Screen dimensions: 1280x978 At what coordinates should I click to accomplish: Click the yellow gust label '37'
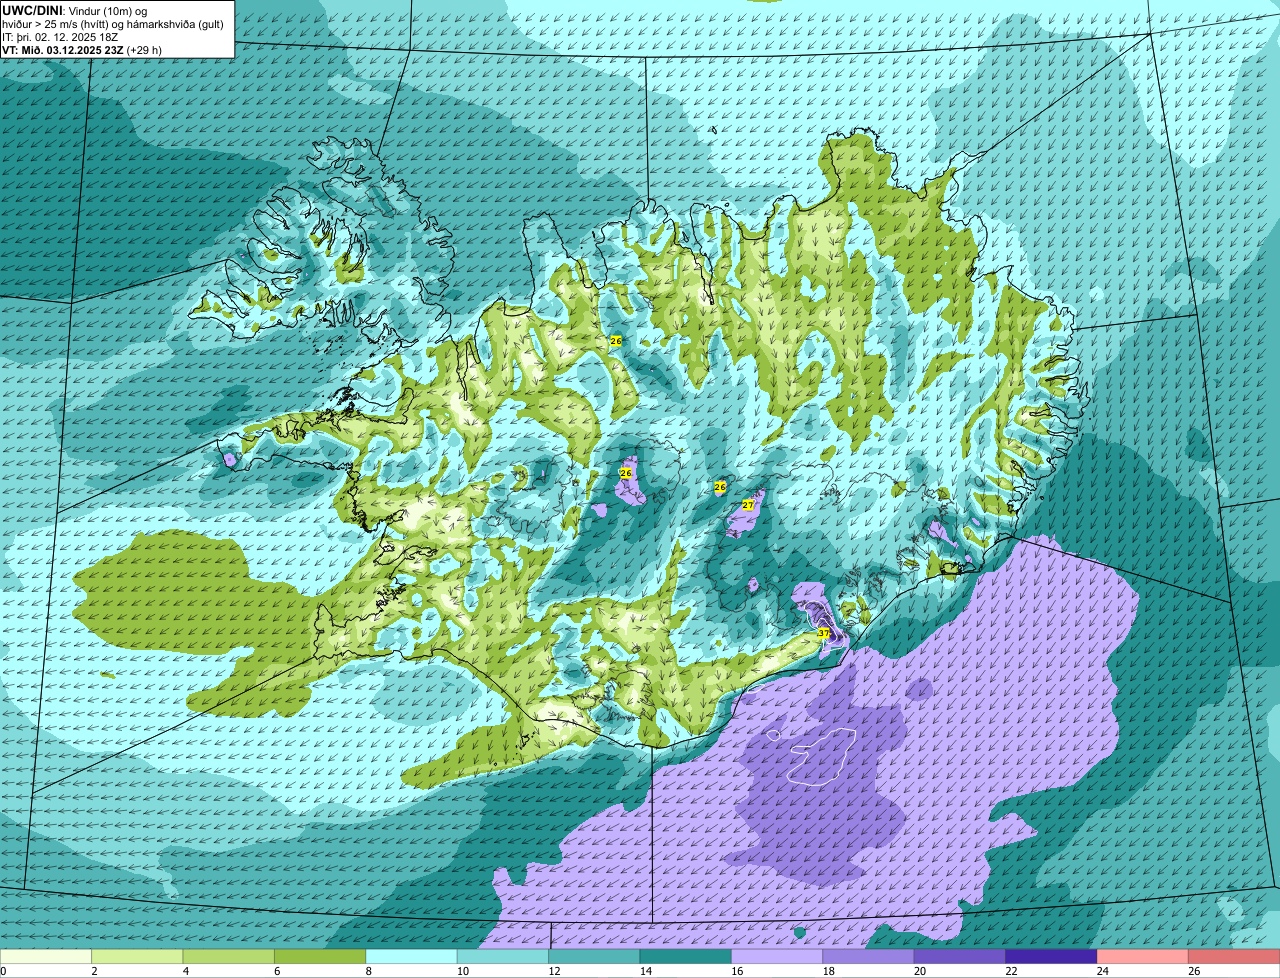pyautogui.click(x=824, y=633)
